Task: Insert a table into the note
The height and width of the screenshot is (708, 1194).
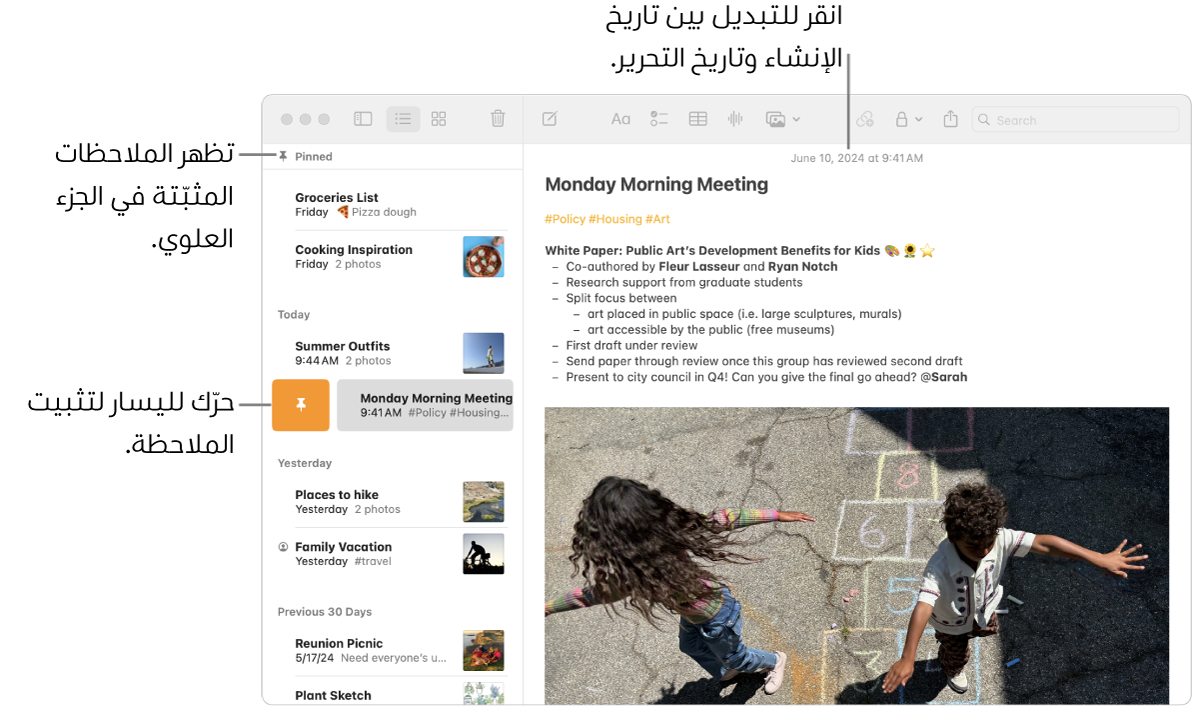Action: coord(698,119)
